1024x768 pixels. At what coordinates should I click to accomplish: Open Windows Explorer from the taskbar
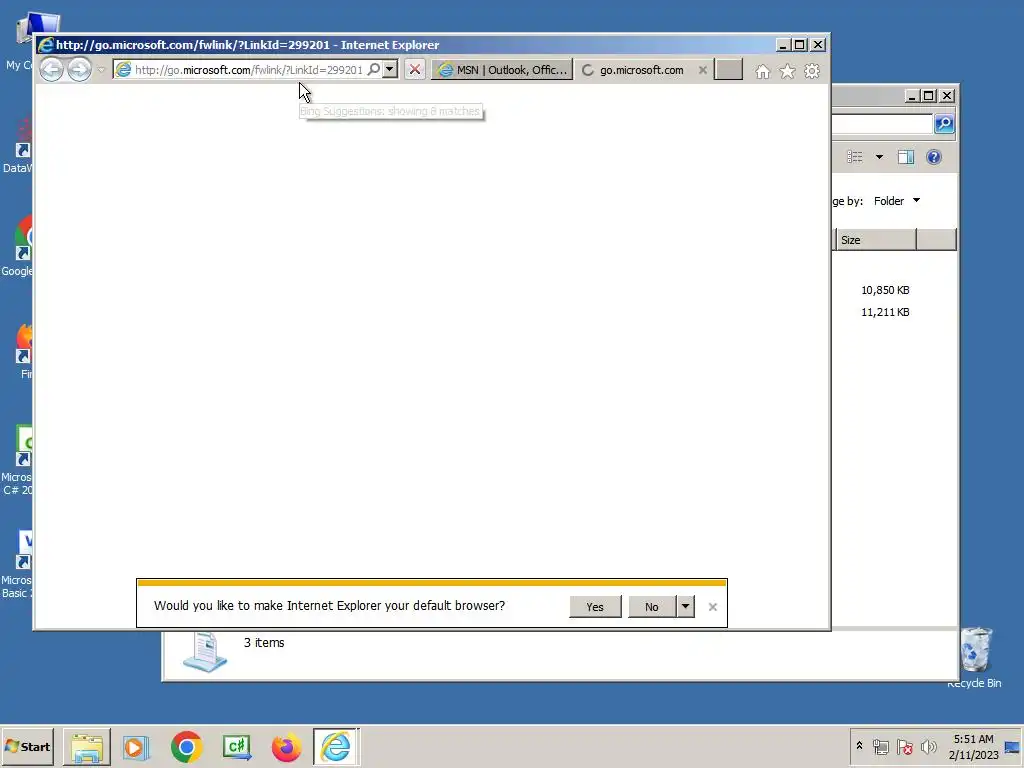pos(87,747)
